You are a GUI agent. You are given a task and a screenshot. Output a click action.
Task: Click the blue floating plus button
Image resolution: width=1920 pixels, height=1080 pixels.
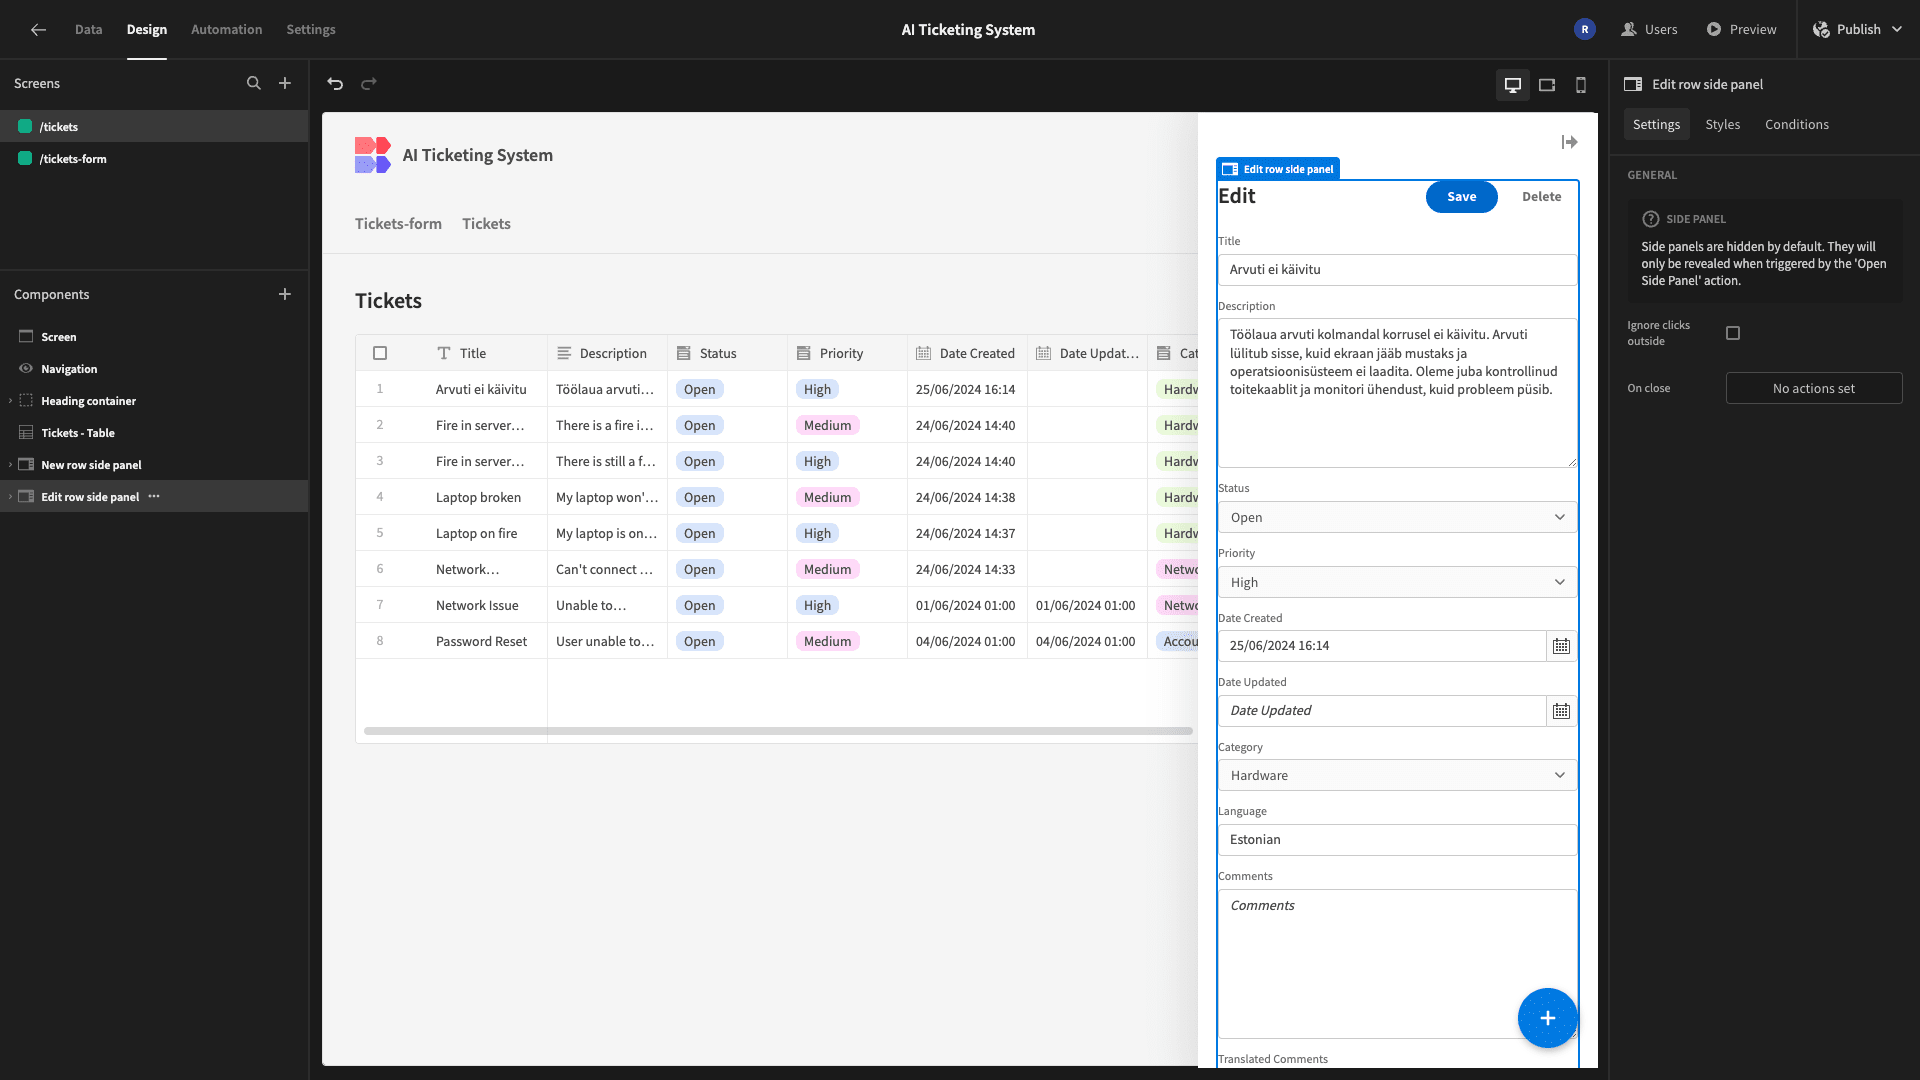[1547, 1018]
